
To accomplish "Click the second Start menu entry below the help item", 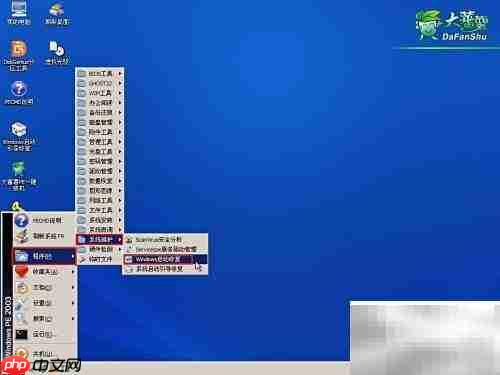I will tap(44, 236).
